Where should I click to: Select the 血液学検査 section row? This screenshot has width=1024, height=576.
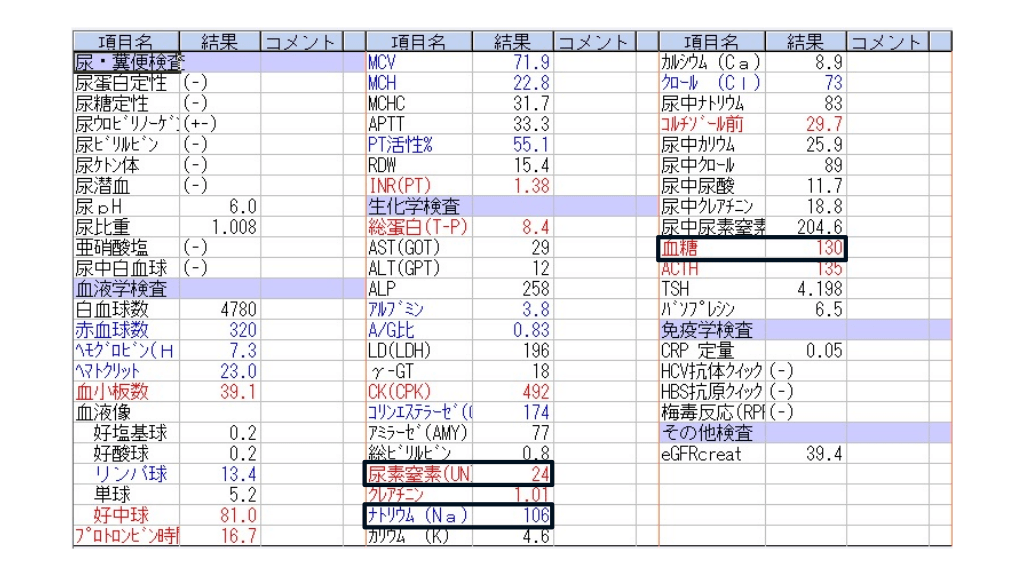pos(120,289)
